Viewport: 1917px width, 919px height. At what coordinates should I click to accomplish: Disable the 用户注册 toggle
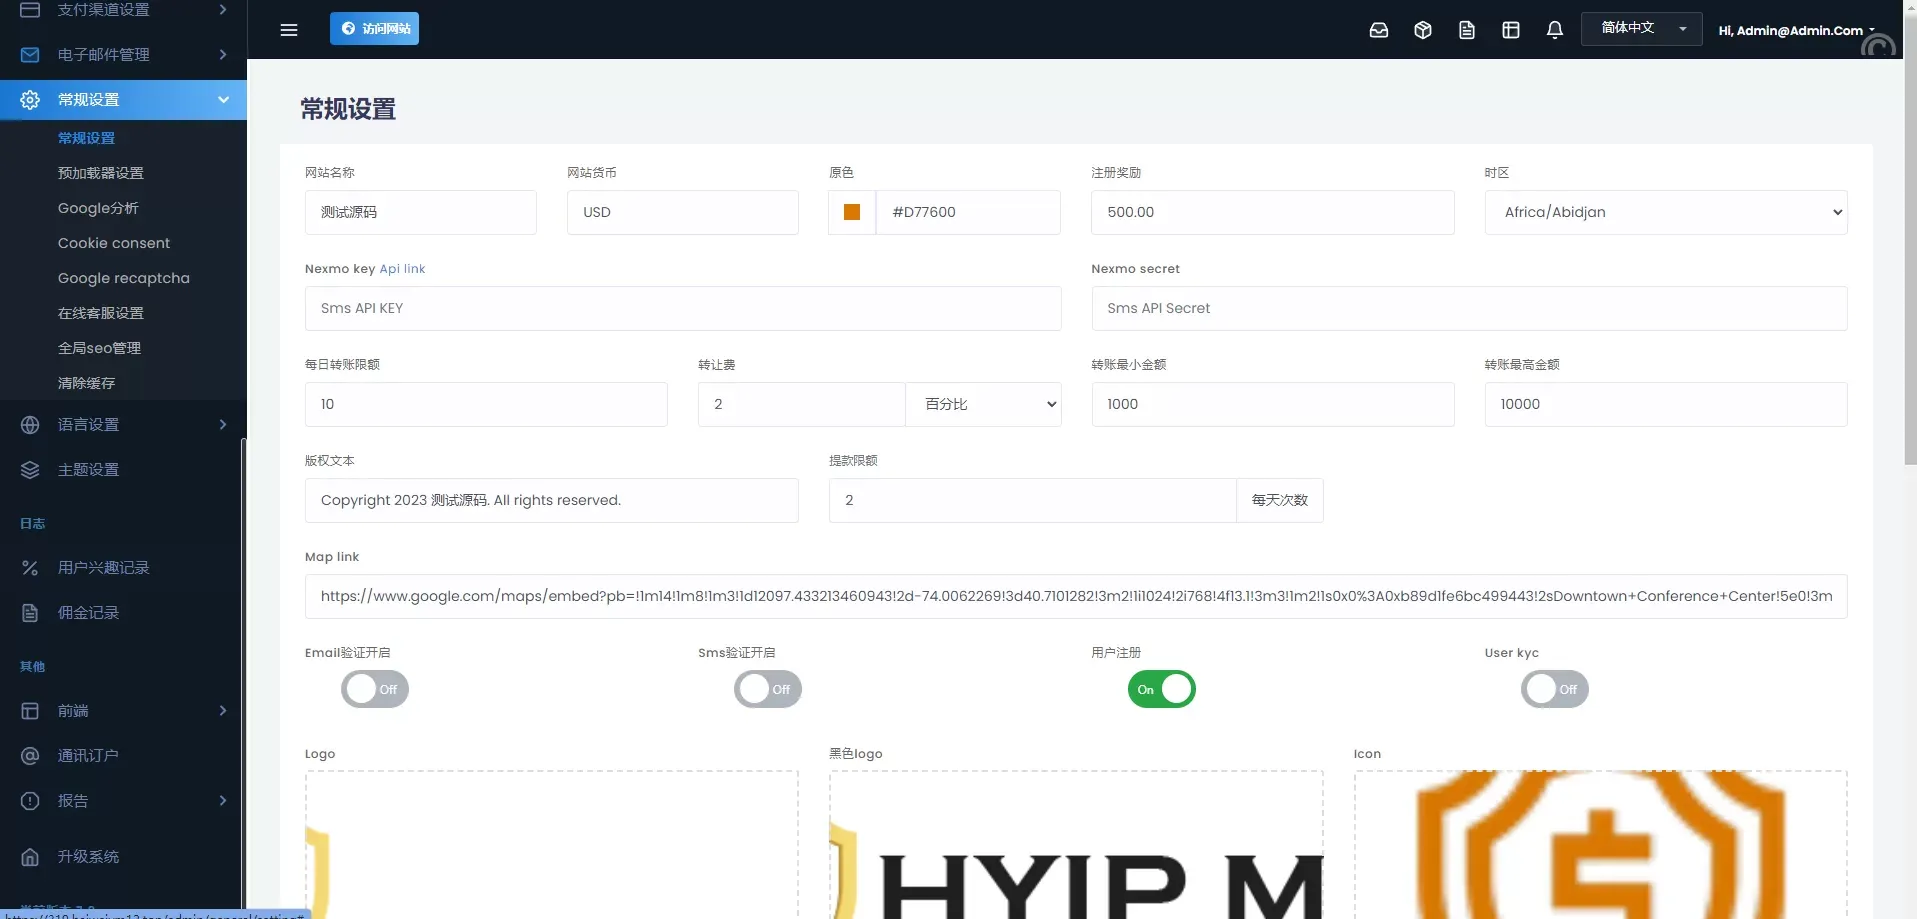point(1161,689)
